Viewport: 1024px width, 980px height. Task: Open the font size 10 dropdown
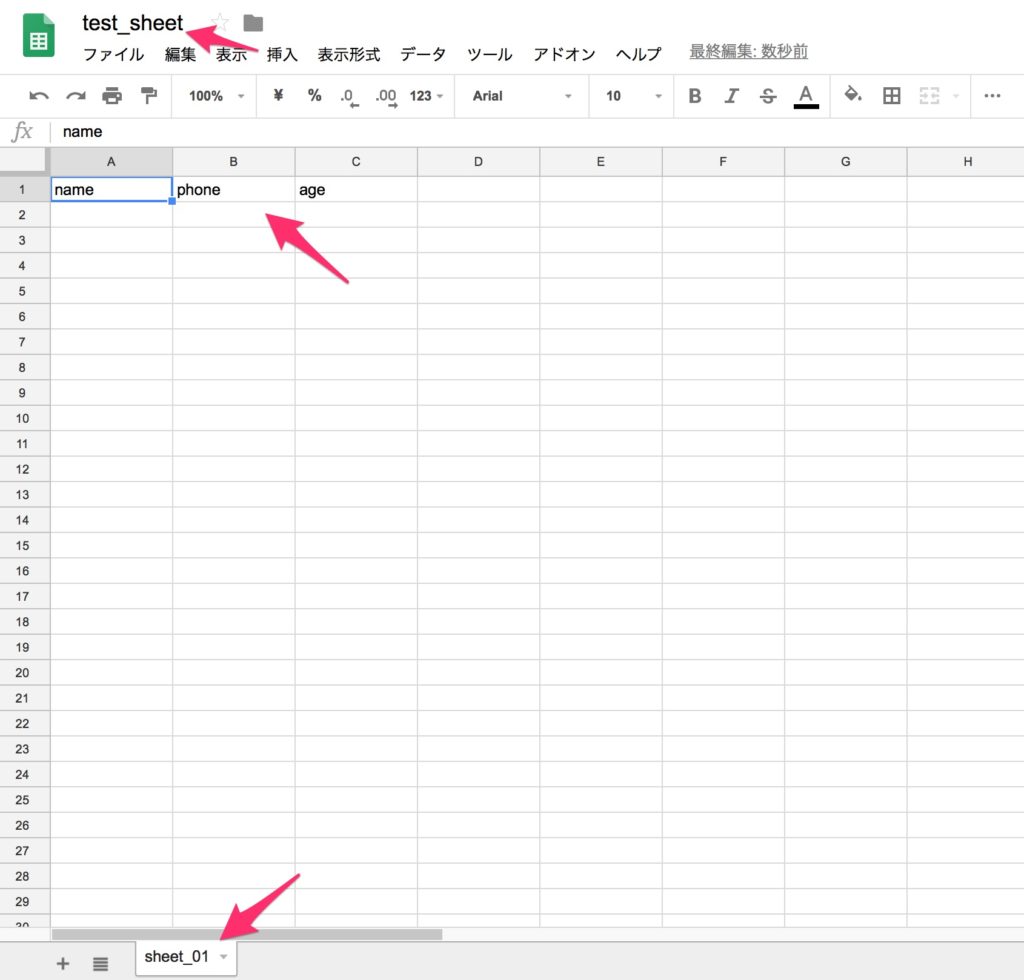pos(633,96)
